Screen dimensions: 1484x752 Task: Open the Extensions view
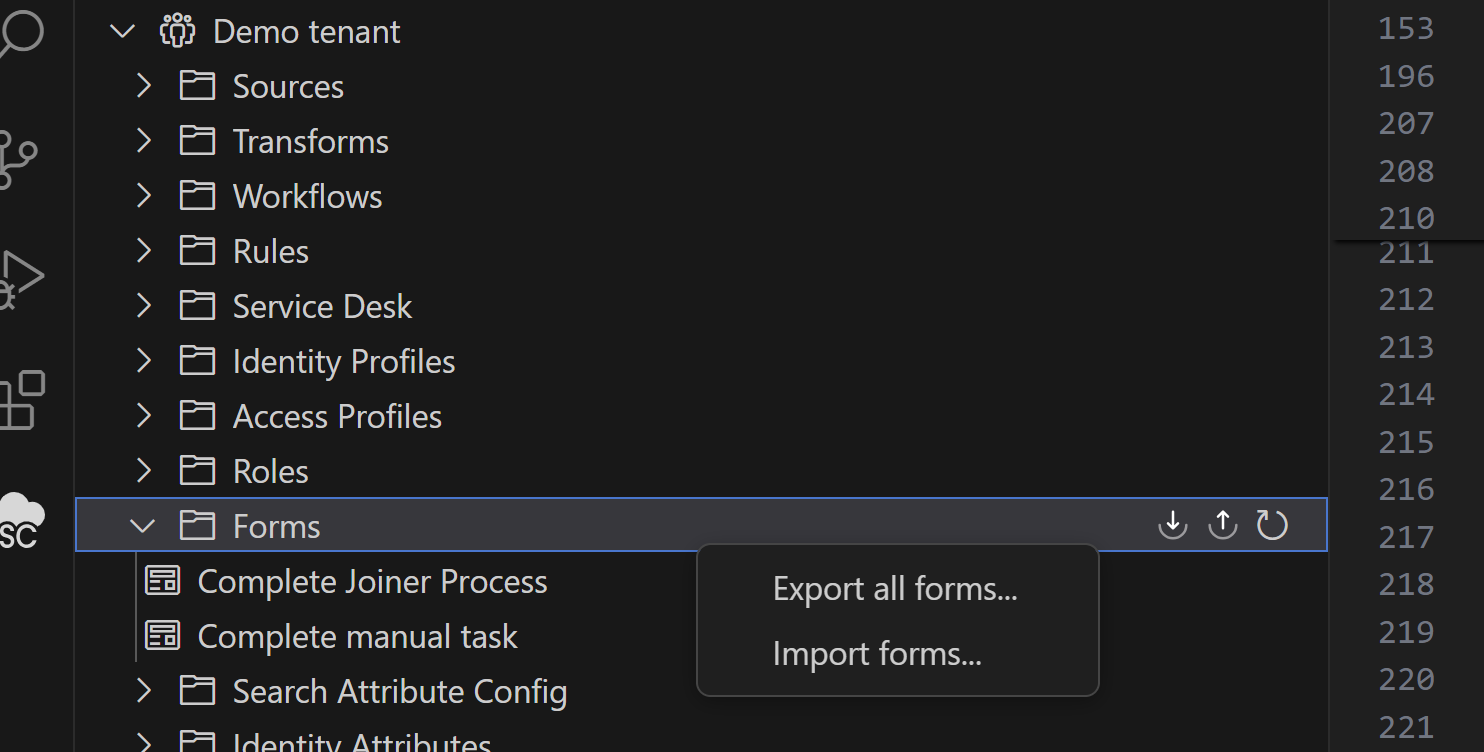pos(22,400)
